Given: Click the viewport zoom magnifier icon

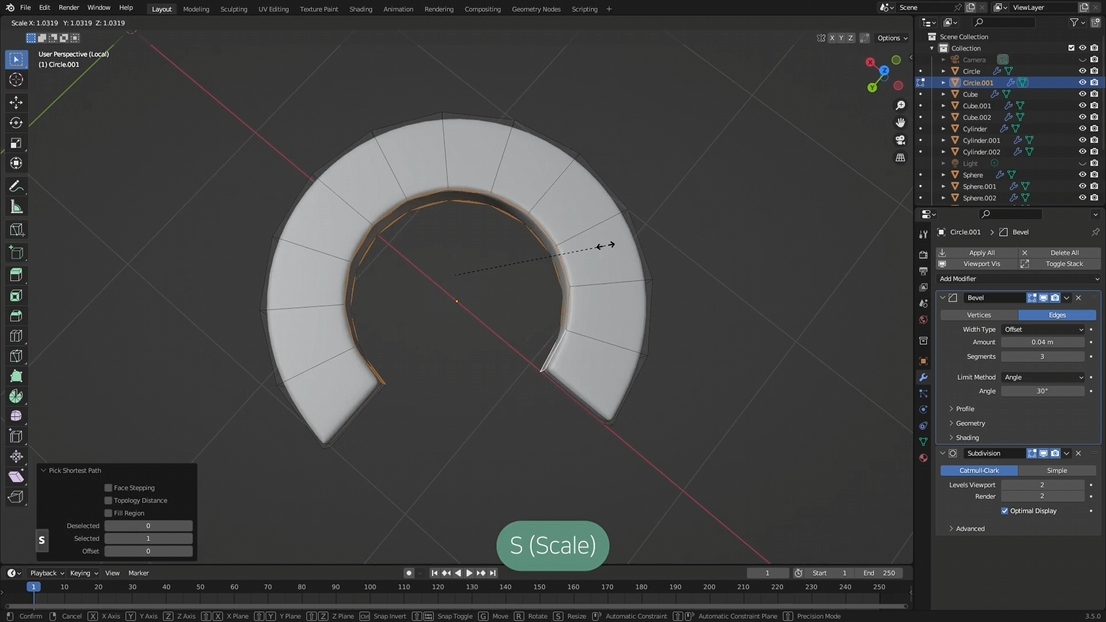Looking at the screenshot, I should [x=900, y=106].
